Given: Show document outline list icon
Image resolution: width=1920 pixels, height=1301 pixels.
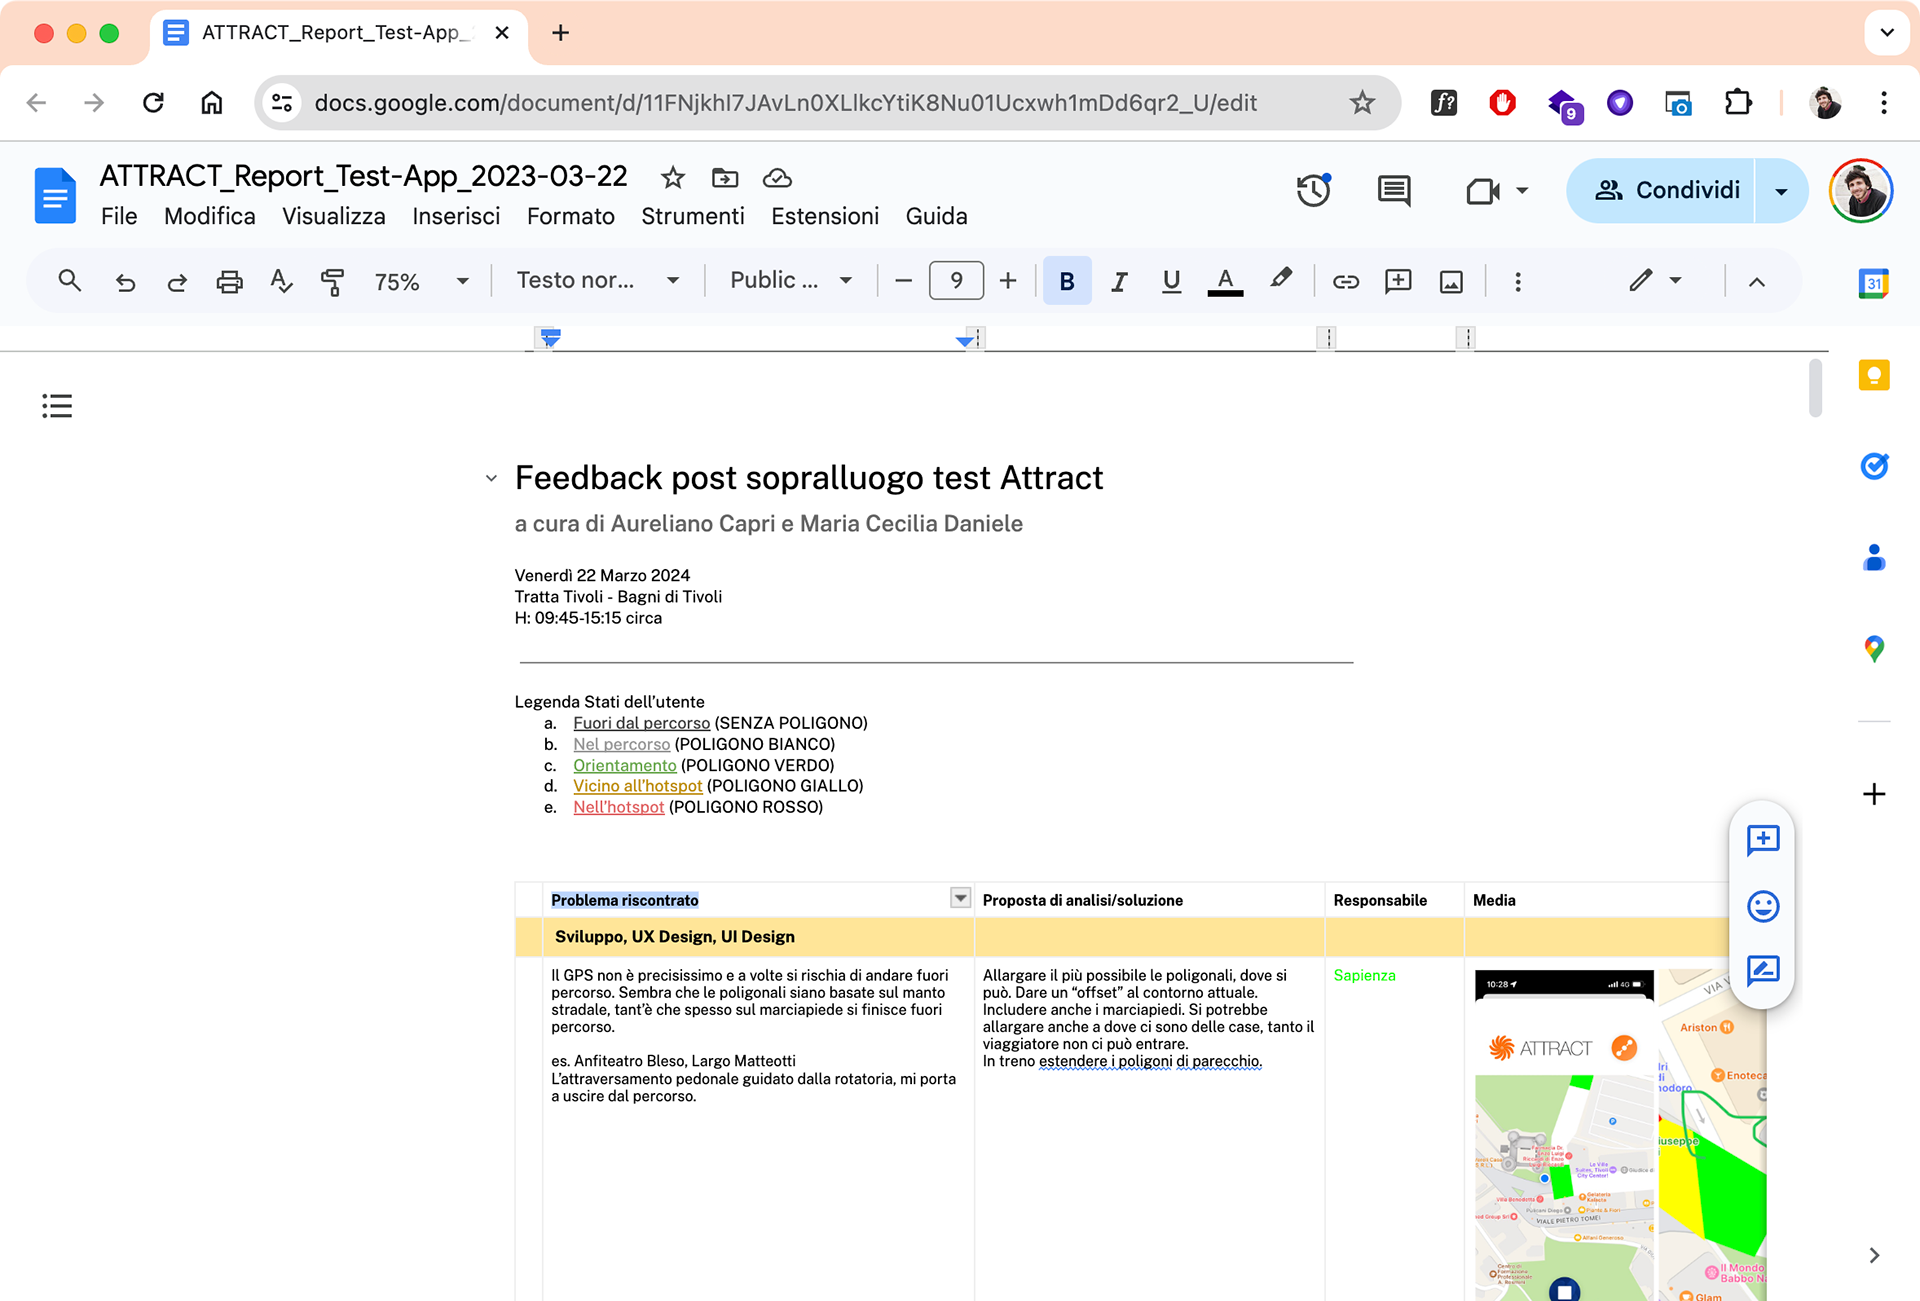Looking at the screenshot, I should (x=57, y=406).
